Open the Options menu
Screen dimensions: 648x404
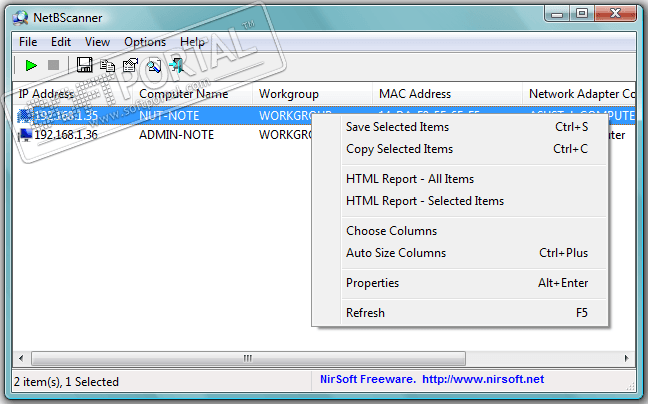tap(145, 42)
